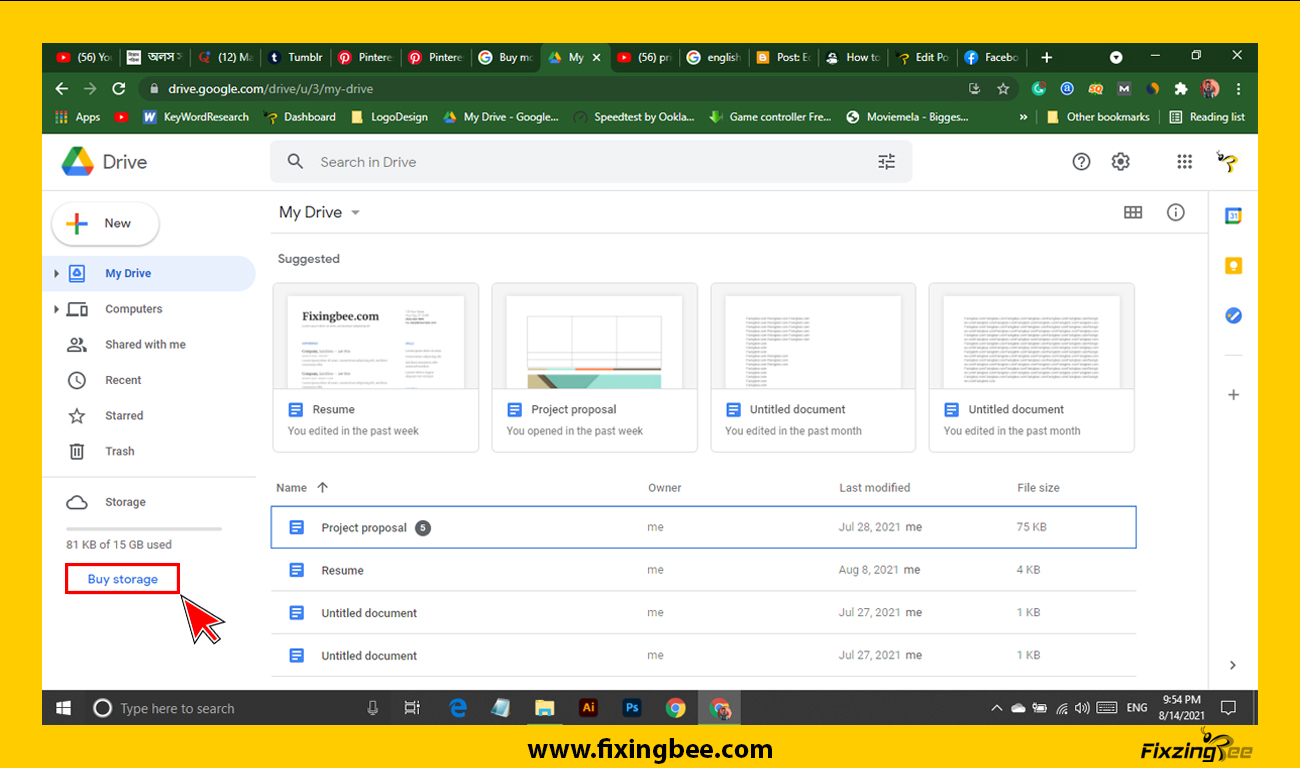This screenshot has height=768, width=1300.
Task: Click the New button
Action: coord(105,224)
